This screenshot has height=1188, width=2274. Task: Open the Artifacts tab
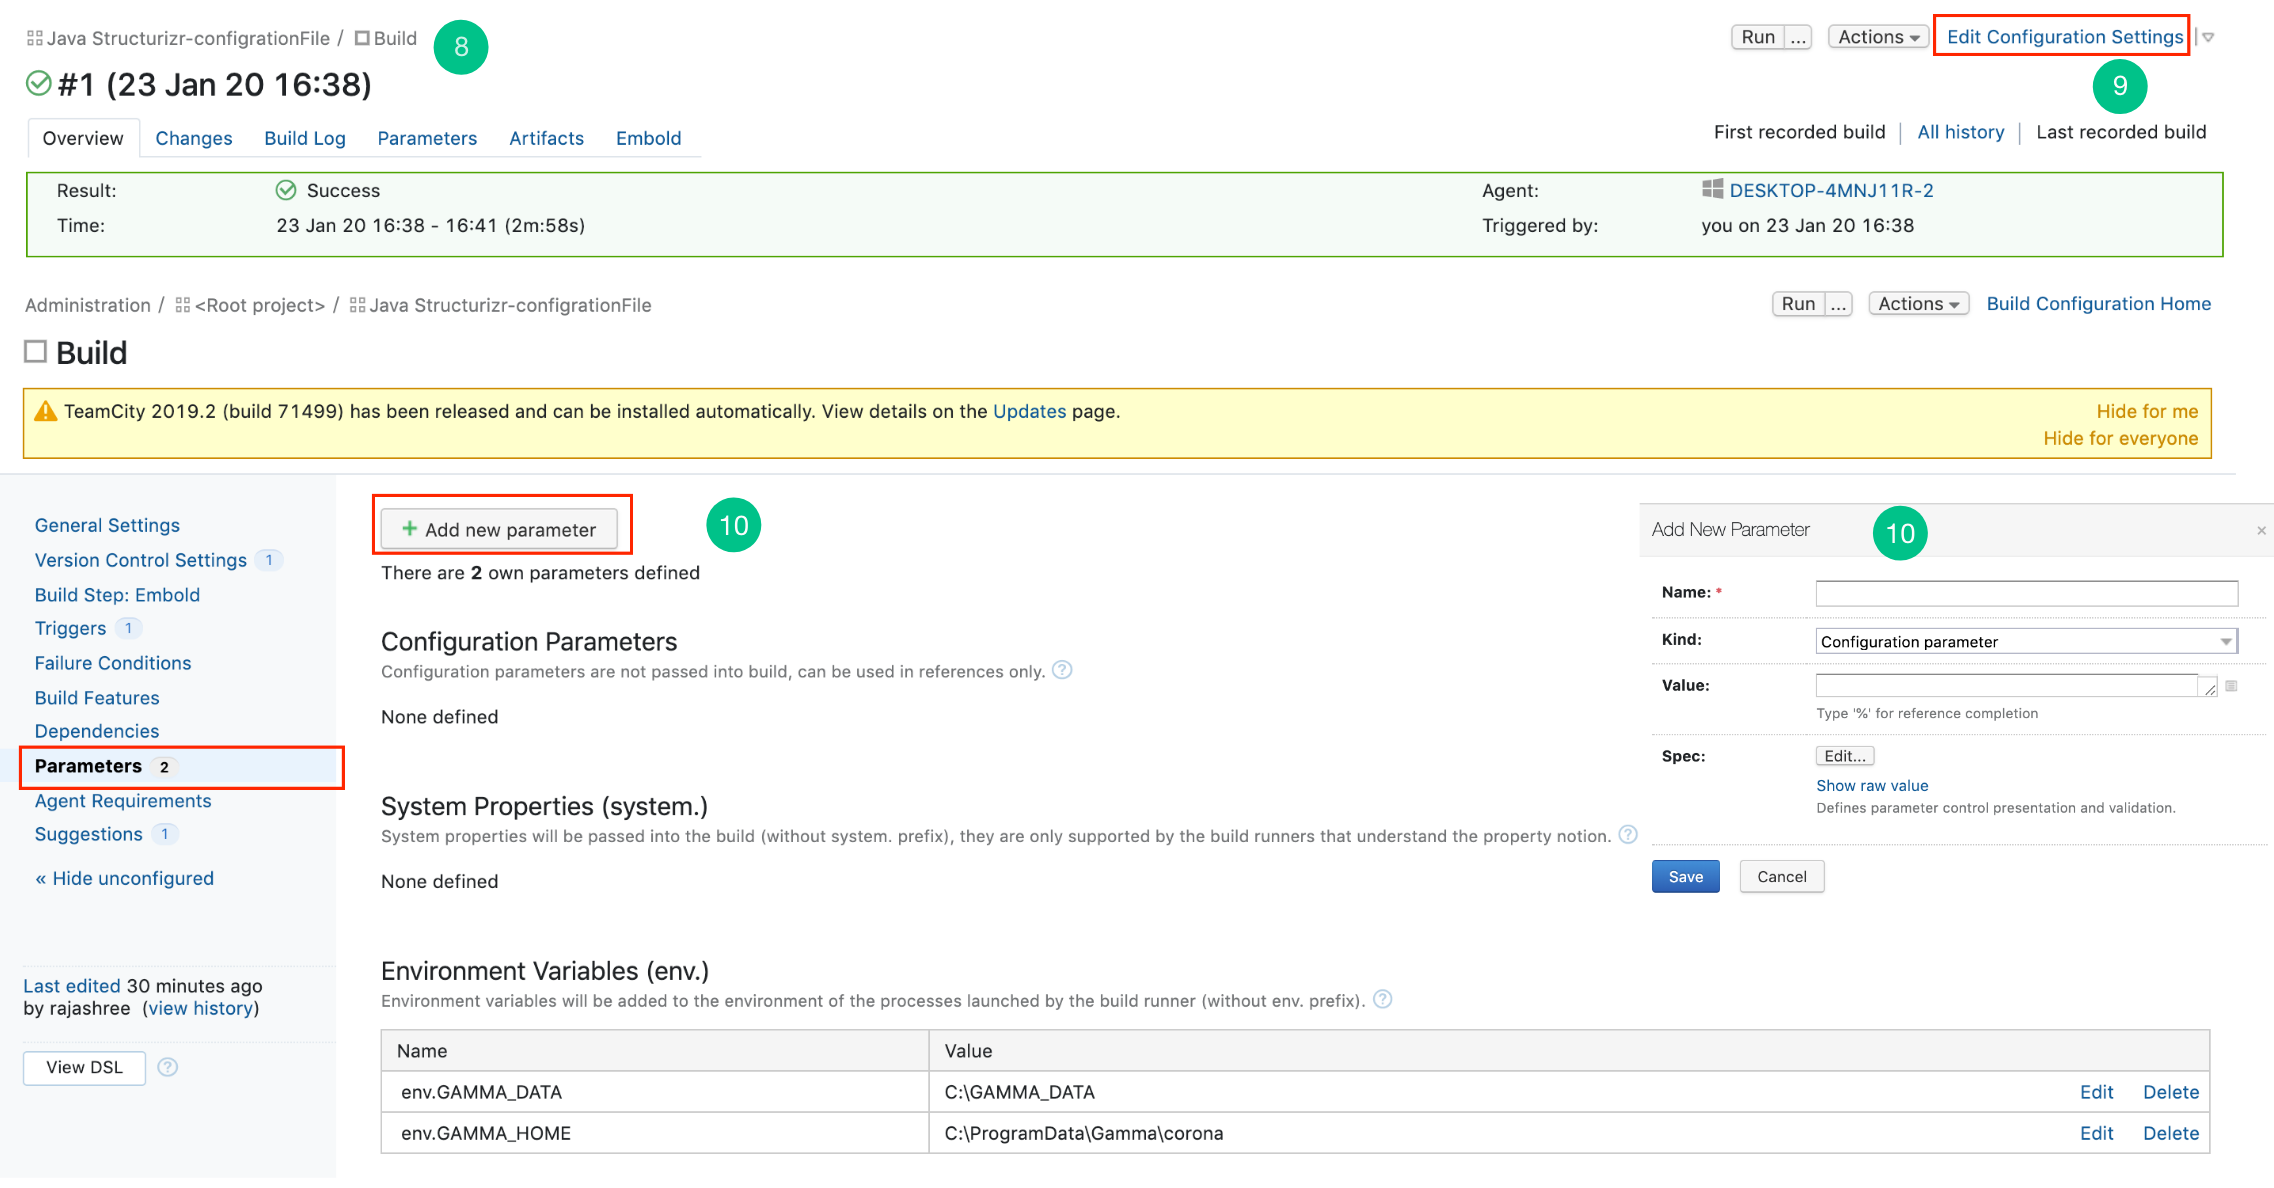tap(546, 138)
